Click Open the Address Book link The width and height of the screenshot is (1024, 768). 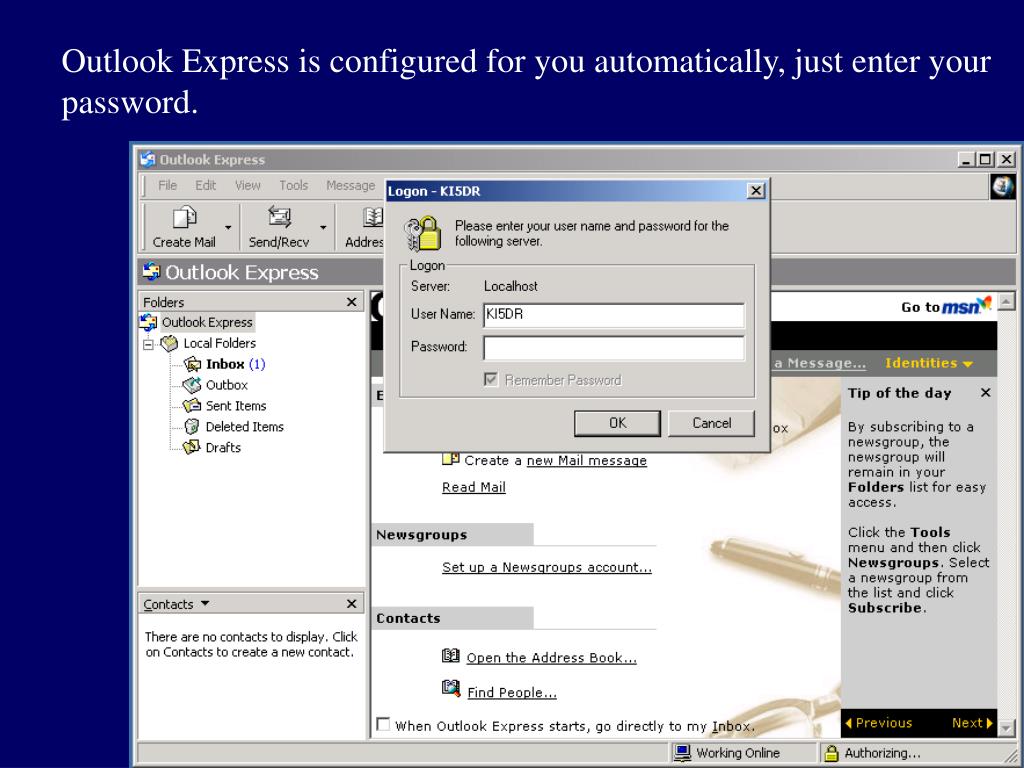pyautogui.click(x=551, y=658)
